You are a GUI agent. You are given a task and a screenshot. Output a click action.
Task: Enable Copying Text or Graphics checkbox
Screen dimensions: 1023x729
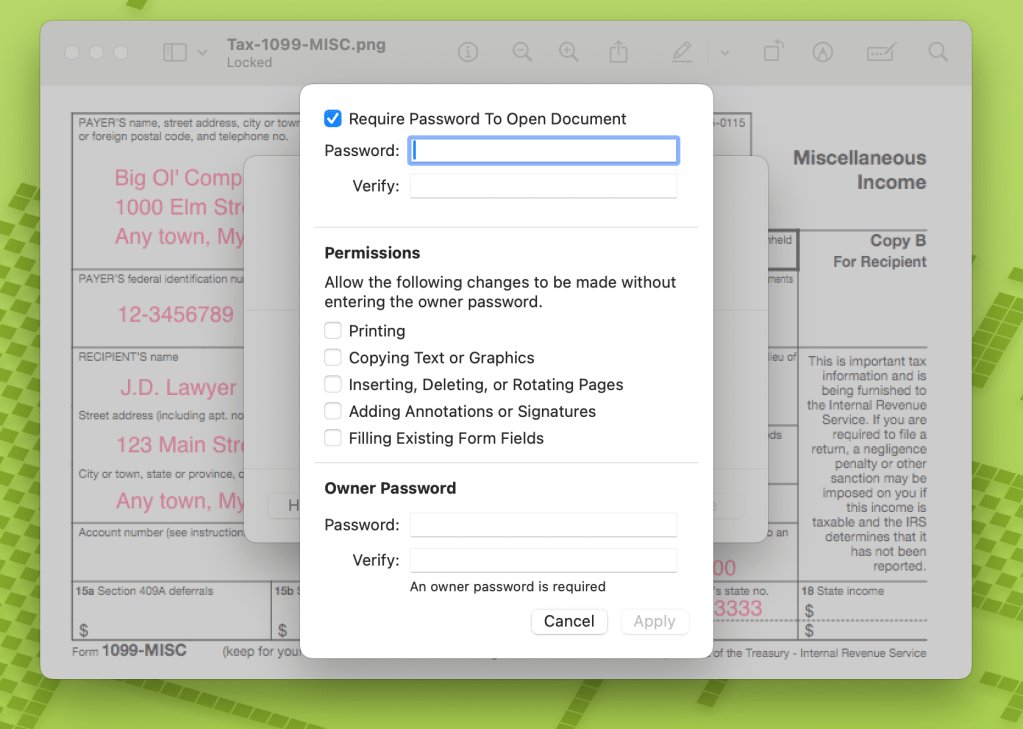[x=333, y=358]
